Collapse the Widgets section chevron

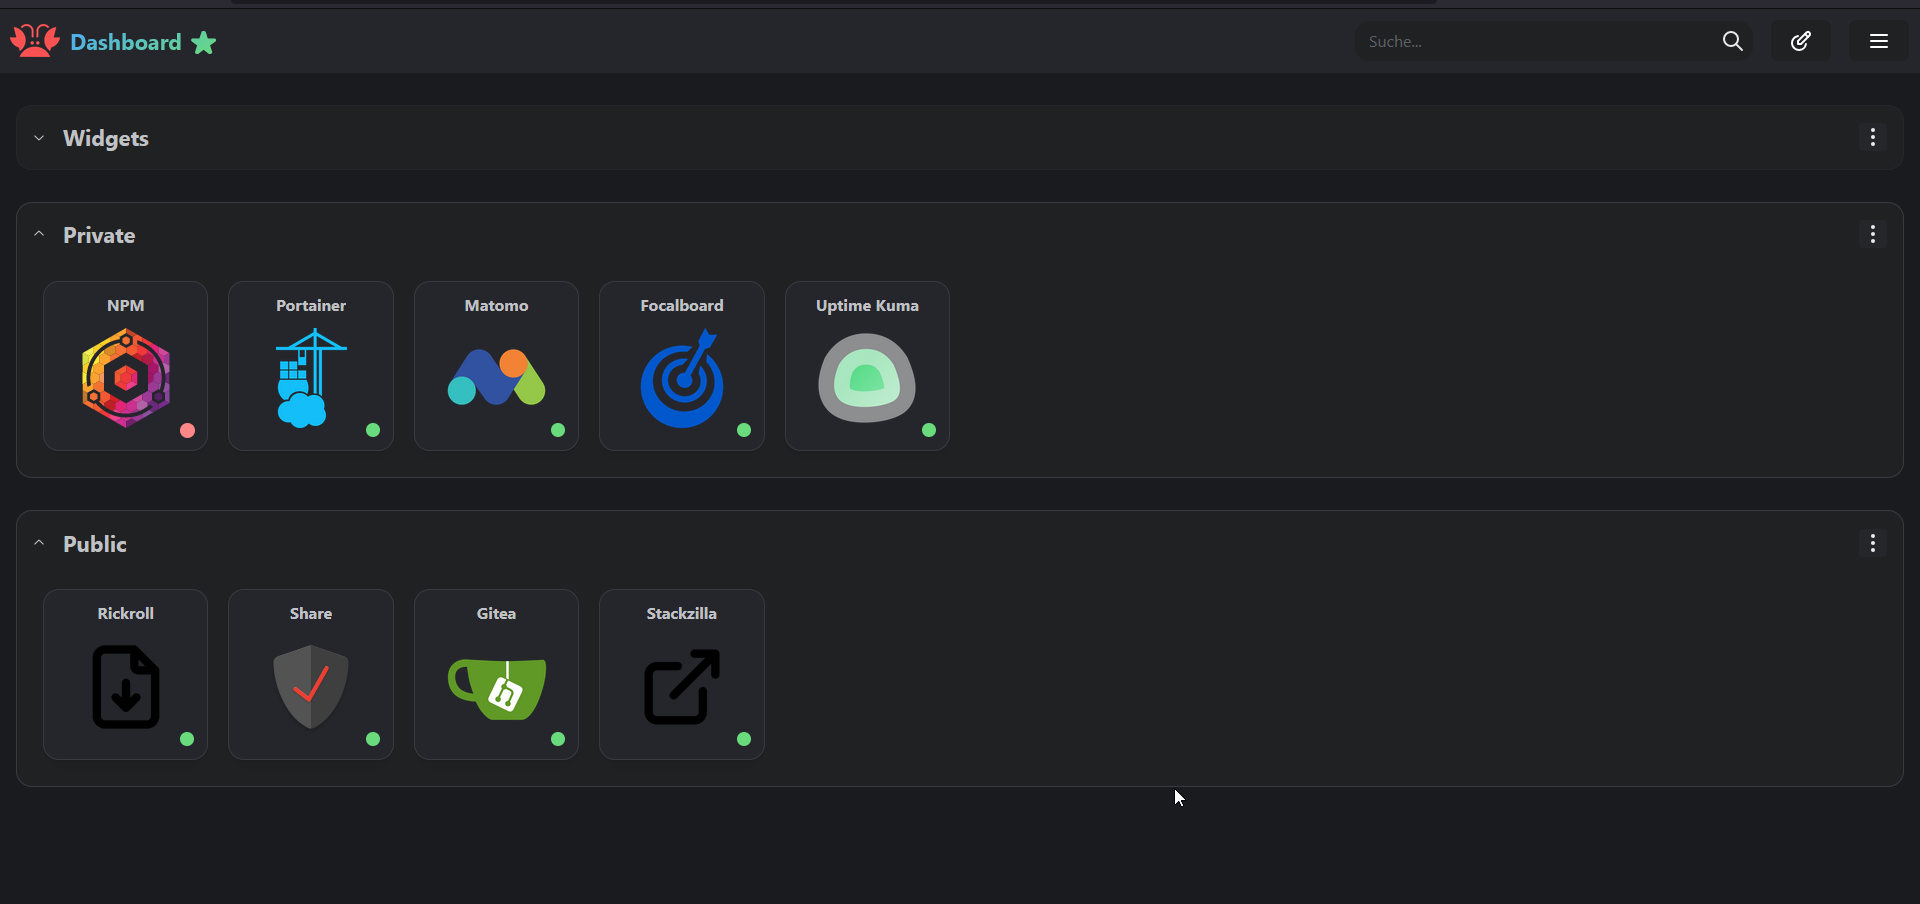click(38, 138)
